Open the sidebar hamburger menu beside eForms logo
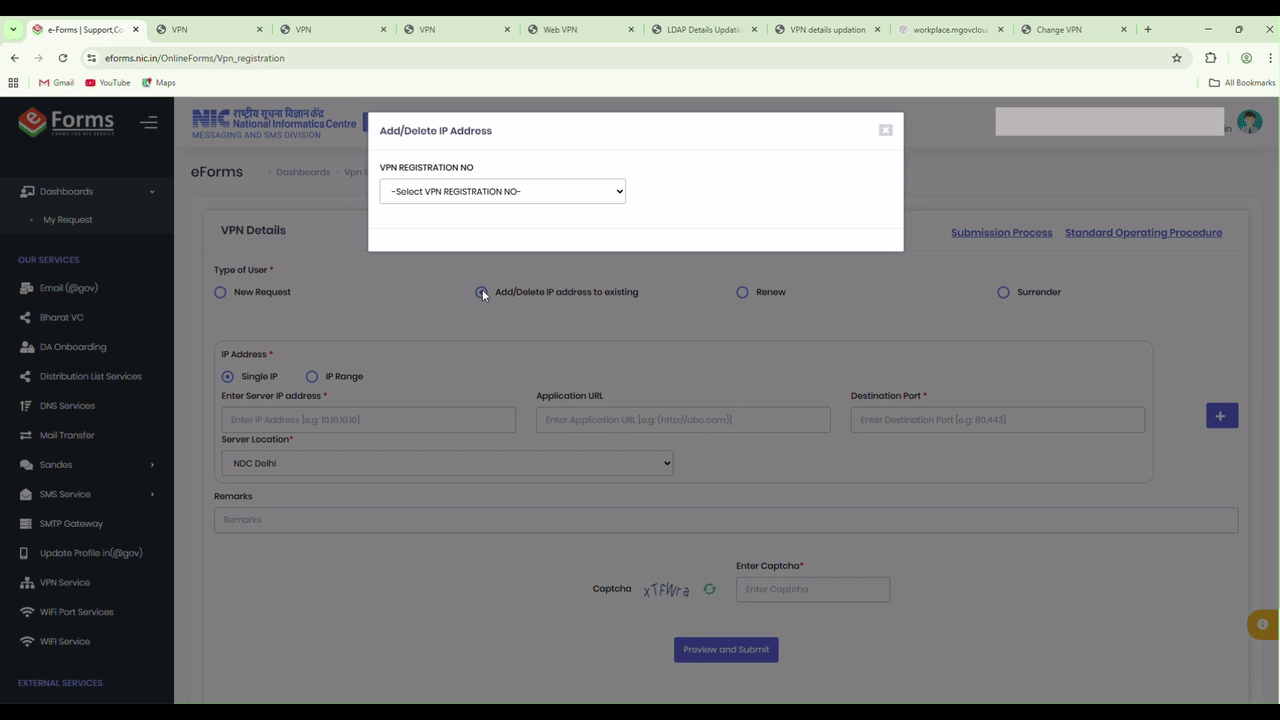 coord(149,122)
